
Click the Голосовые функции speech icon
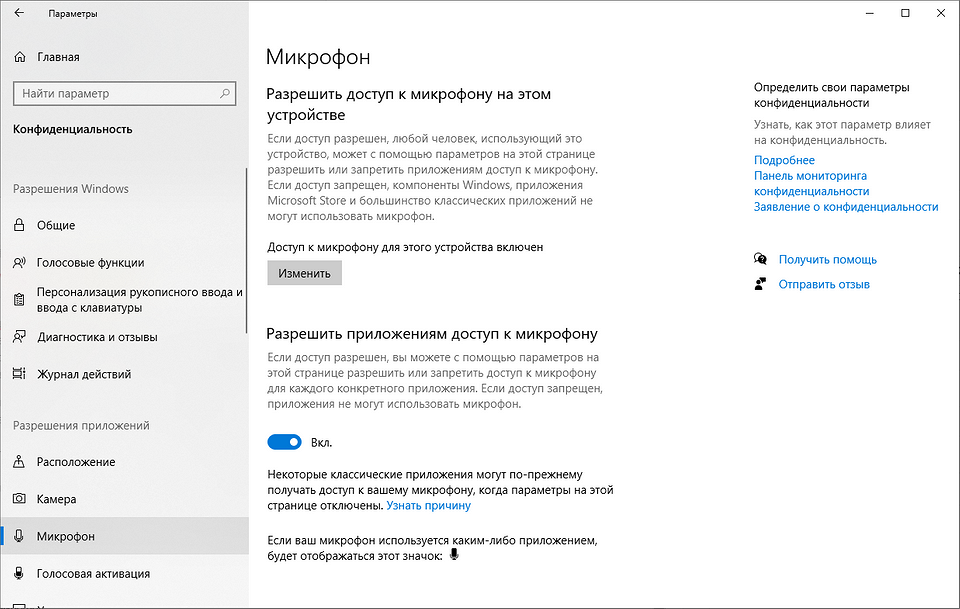coord(19,263)
